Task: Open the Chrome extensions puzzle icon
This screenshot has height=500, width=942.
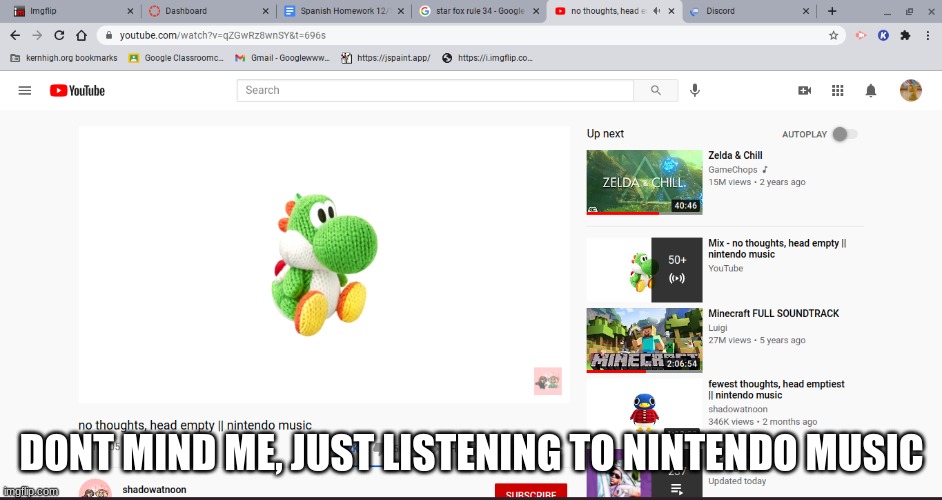Action: point(905,35)
